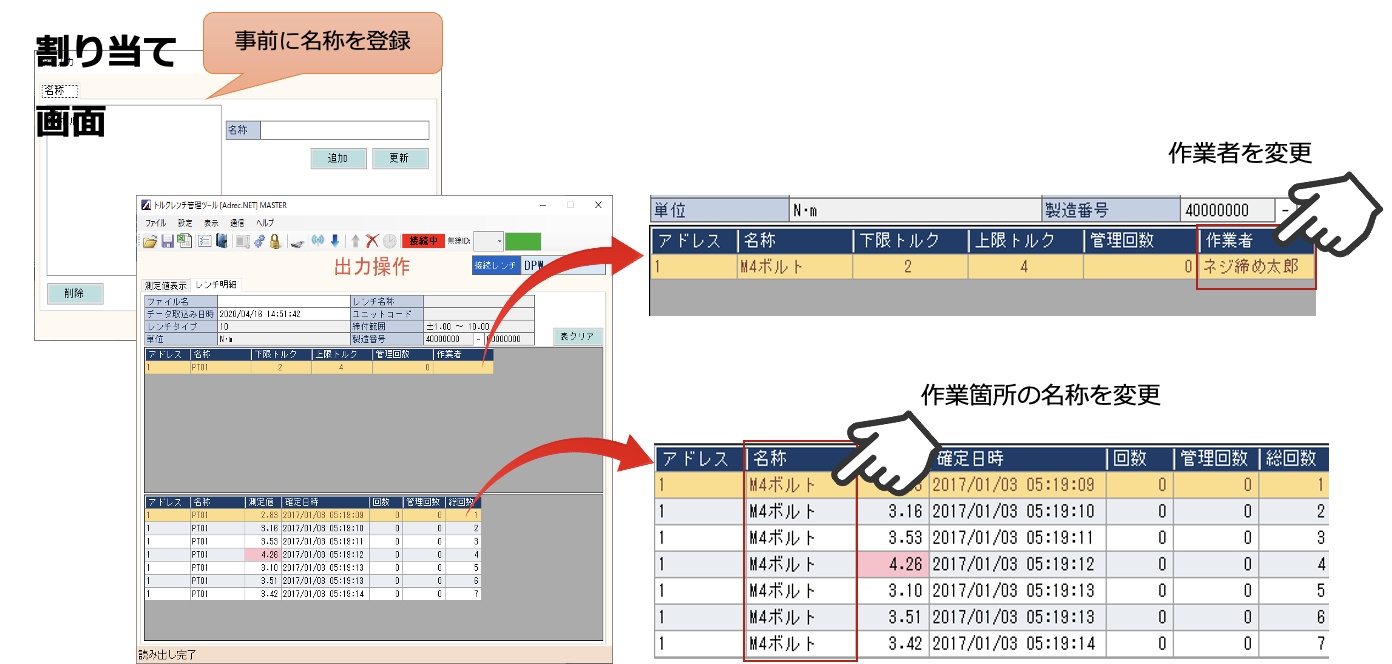This screenshot has width=1392, height=664.
Task: Click the enlarged pink 4.26 cell
Action: [895, 564]
